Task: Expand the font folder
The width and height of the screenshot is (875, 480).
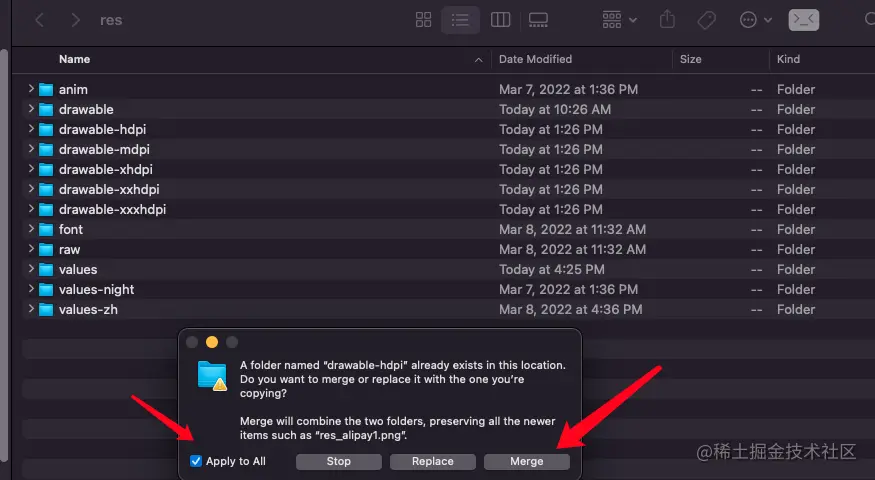Action: pos(31,229)
